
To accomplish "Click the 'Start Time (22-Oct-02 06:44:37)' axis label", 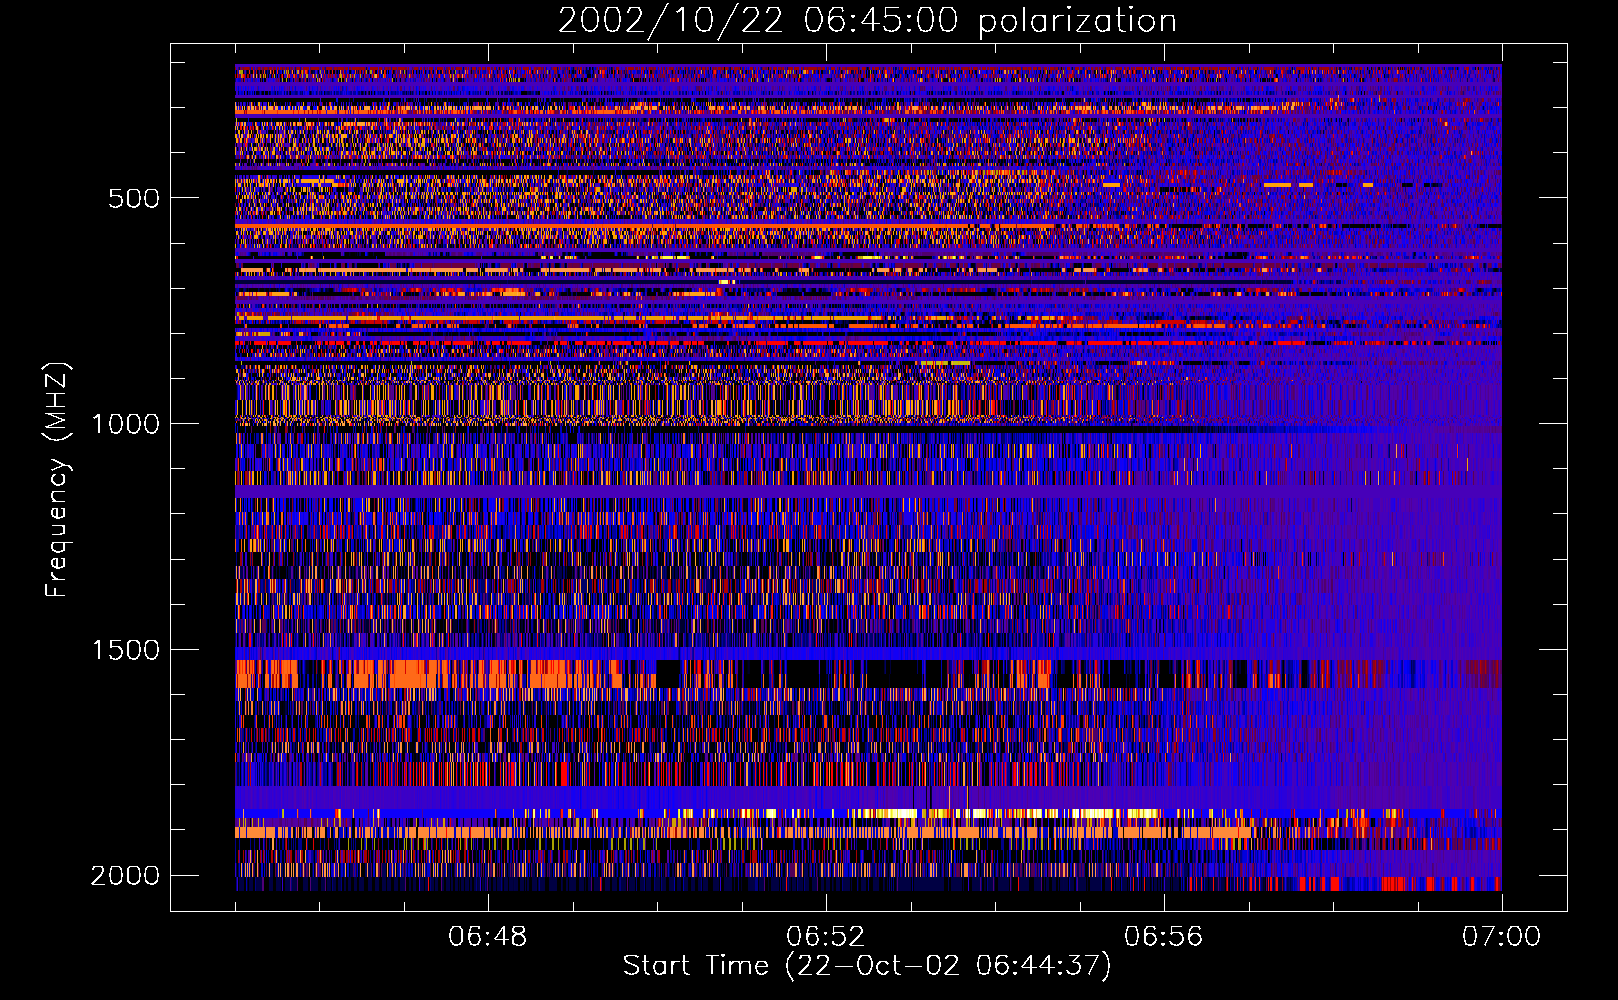I will 867,966.
